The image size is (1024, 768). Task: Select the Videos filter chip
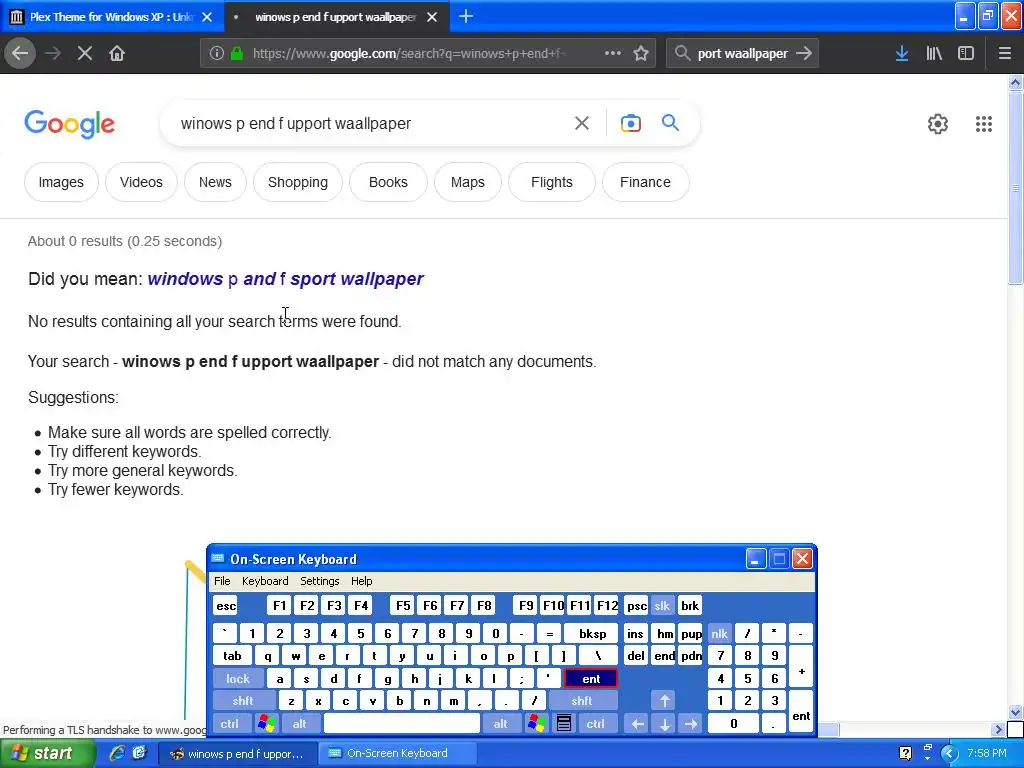pyautogui.click(x=141, y=182)
